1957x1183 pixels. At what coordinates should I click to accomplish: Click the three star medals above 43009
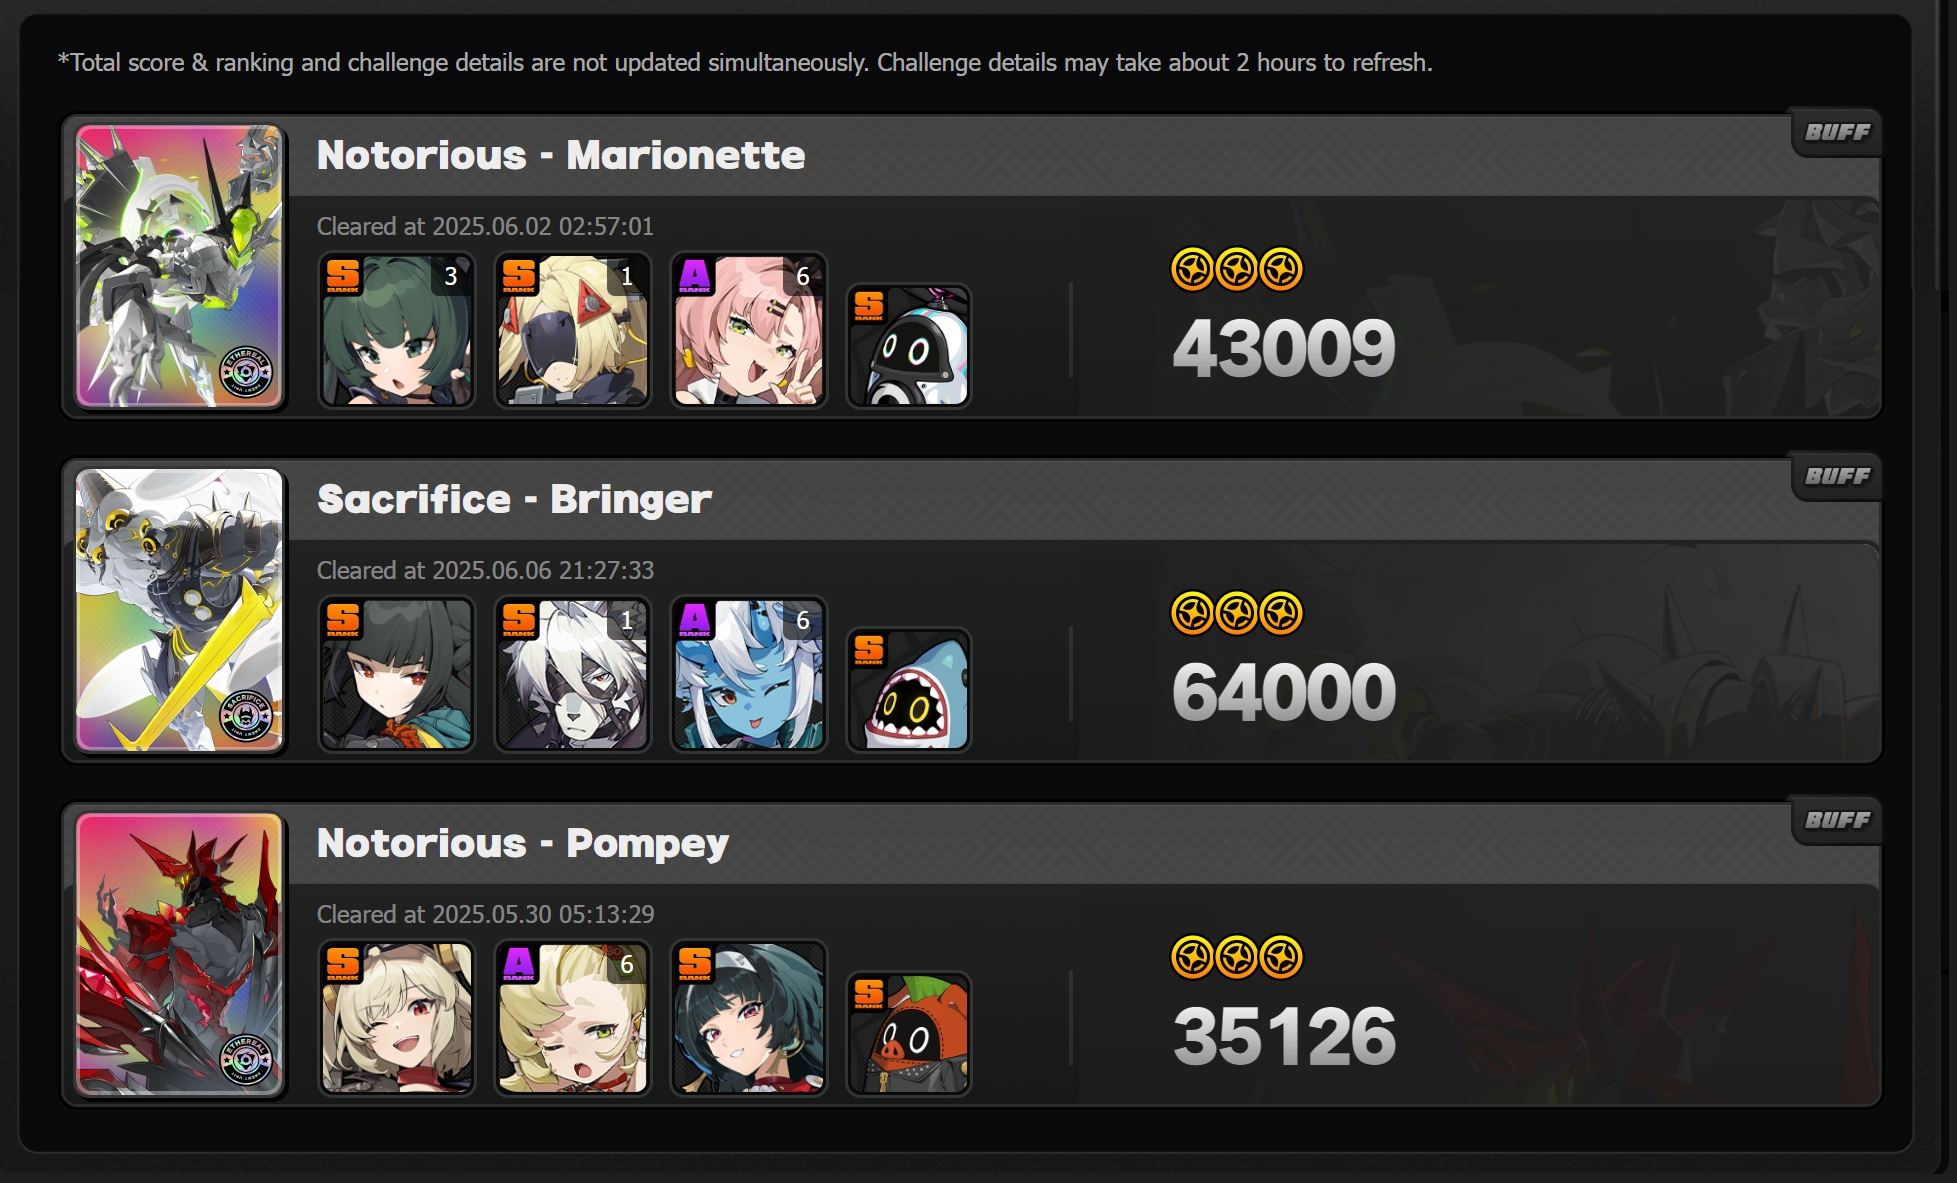point(1237,269)
